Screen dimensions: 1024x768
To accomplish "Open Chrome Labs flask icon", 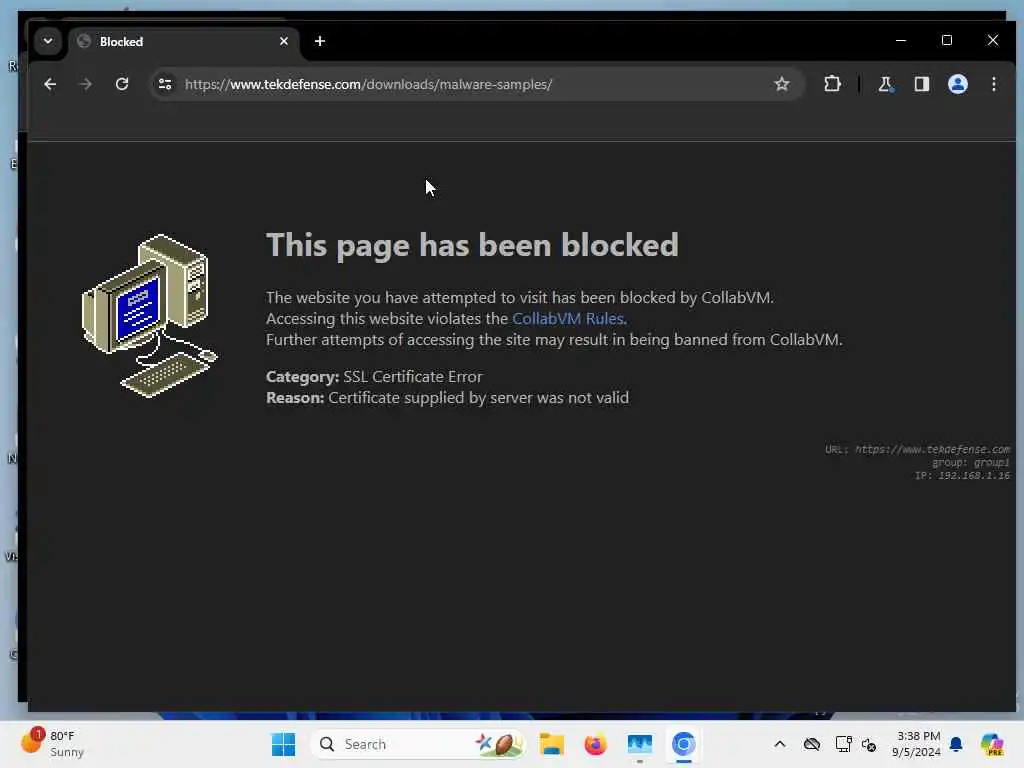I will [x=885, y=84].
